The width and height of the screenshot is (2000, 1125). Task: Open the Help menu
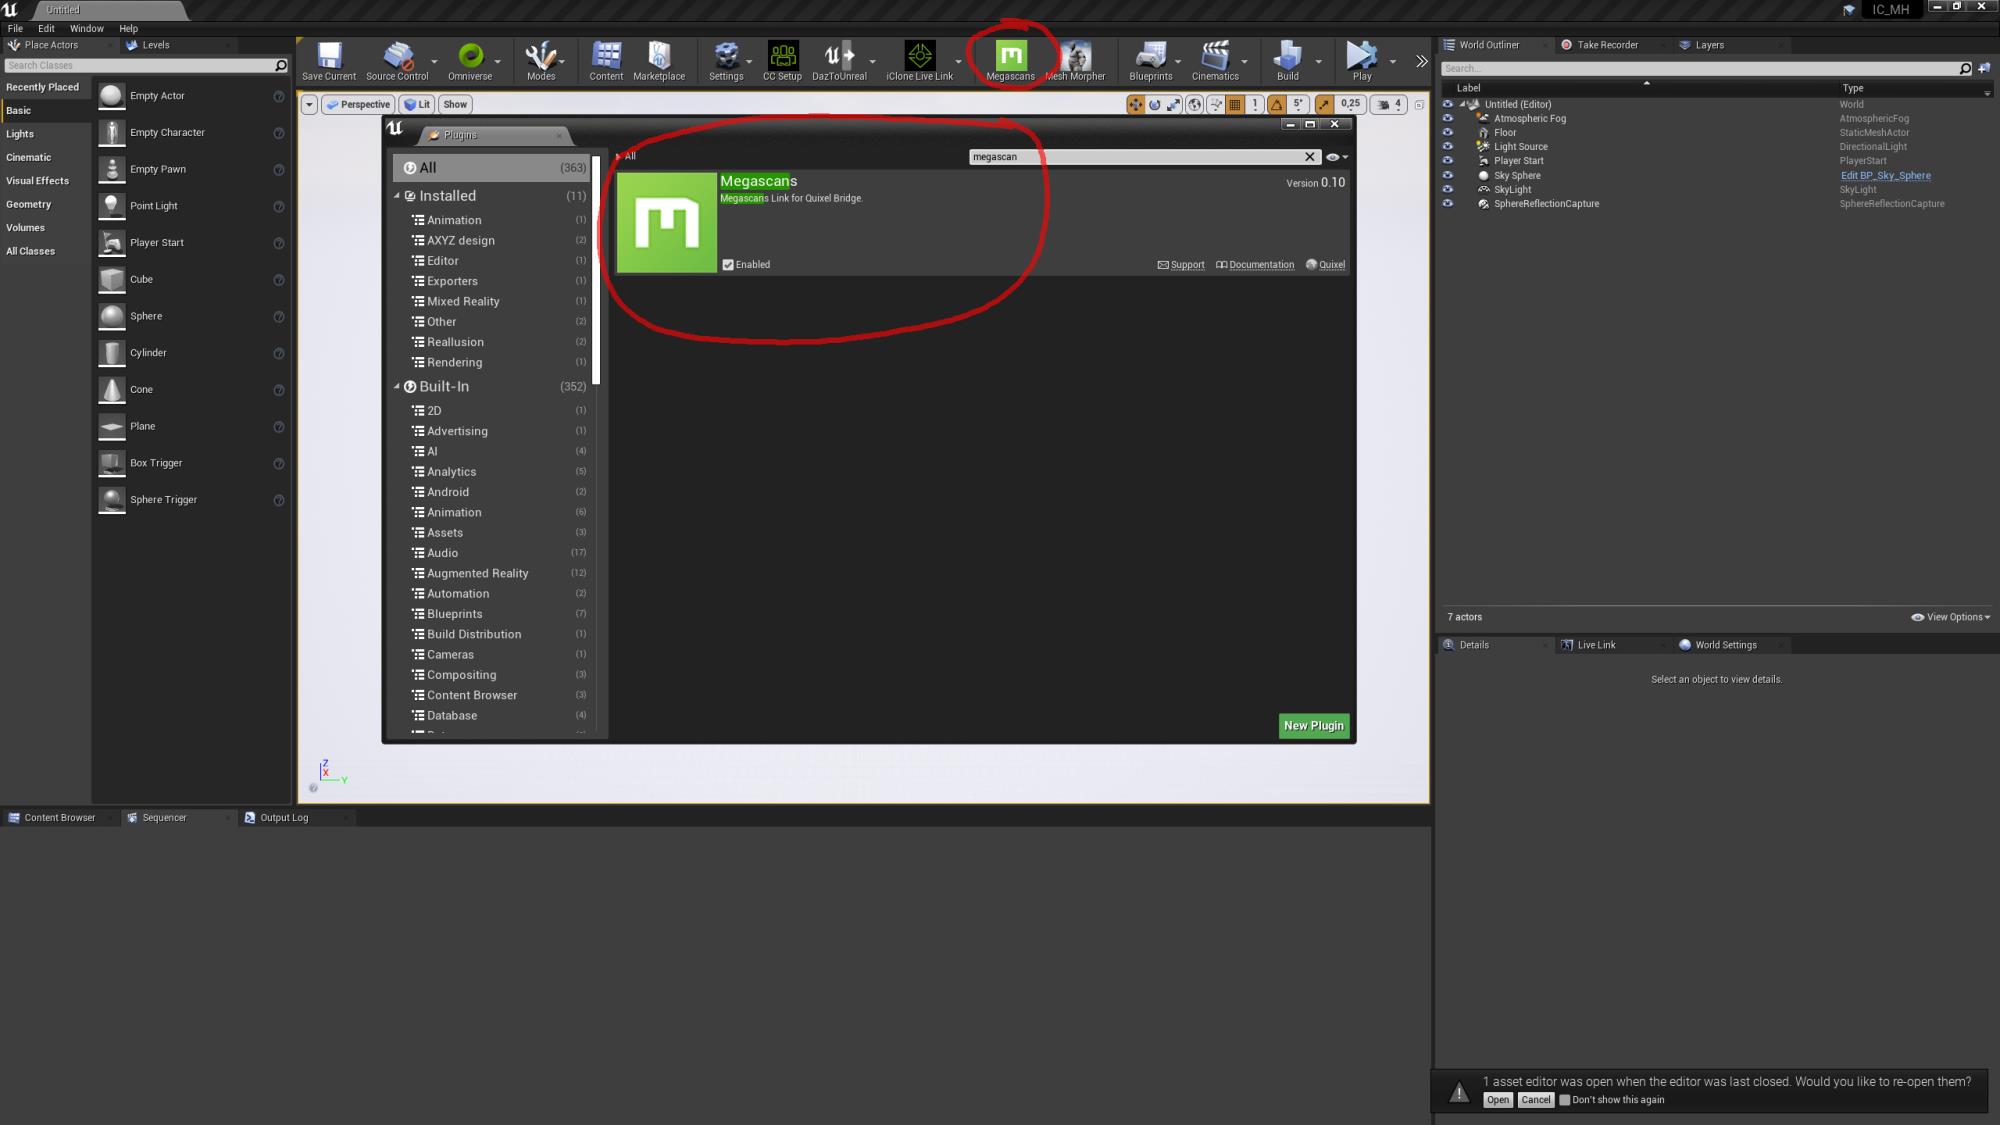click(x=129, y=28)
